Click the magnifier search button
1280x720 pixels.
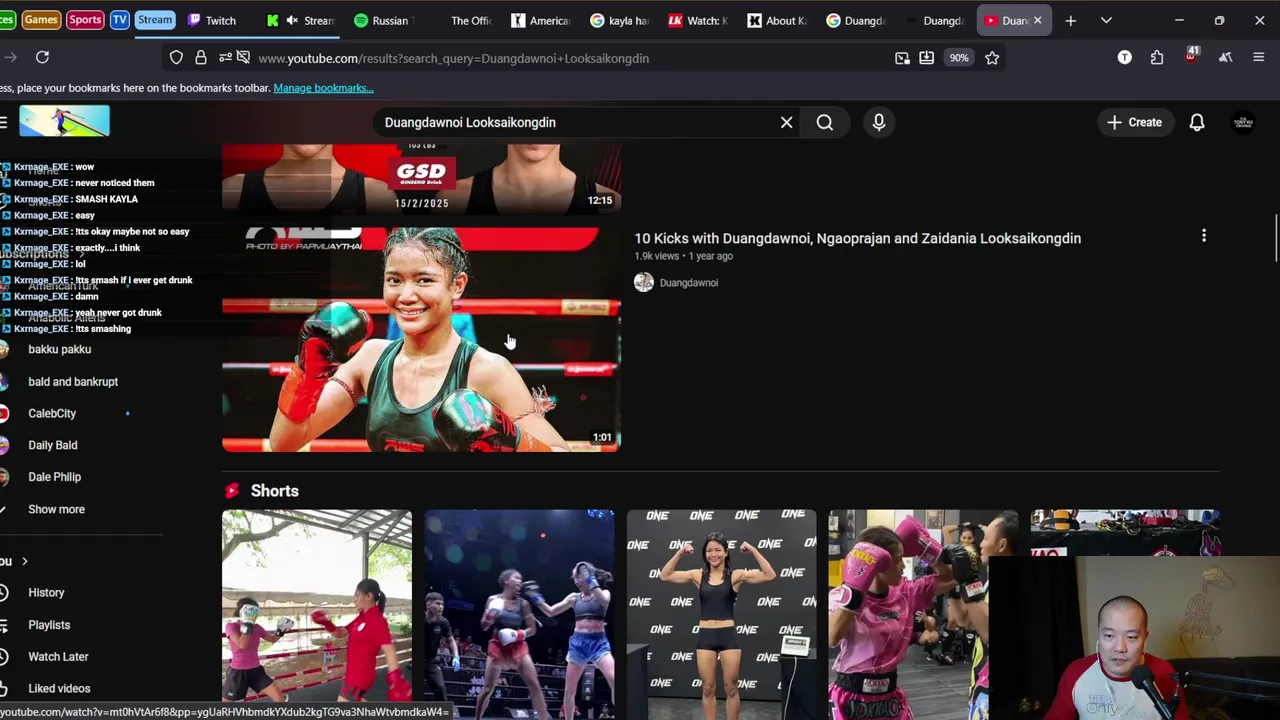825,122
